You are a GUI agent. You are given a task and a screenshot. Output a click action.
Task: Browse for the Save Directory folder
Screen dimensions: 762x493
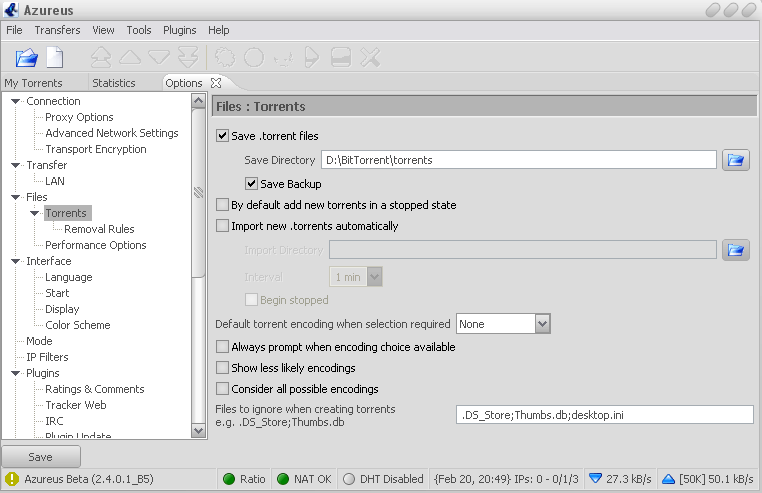735,160
